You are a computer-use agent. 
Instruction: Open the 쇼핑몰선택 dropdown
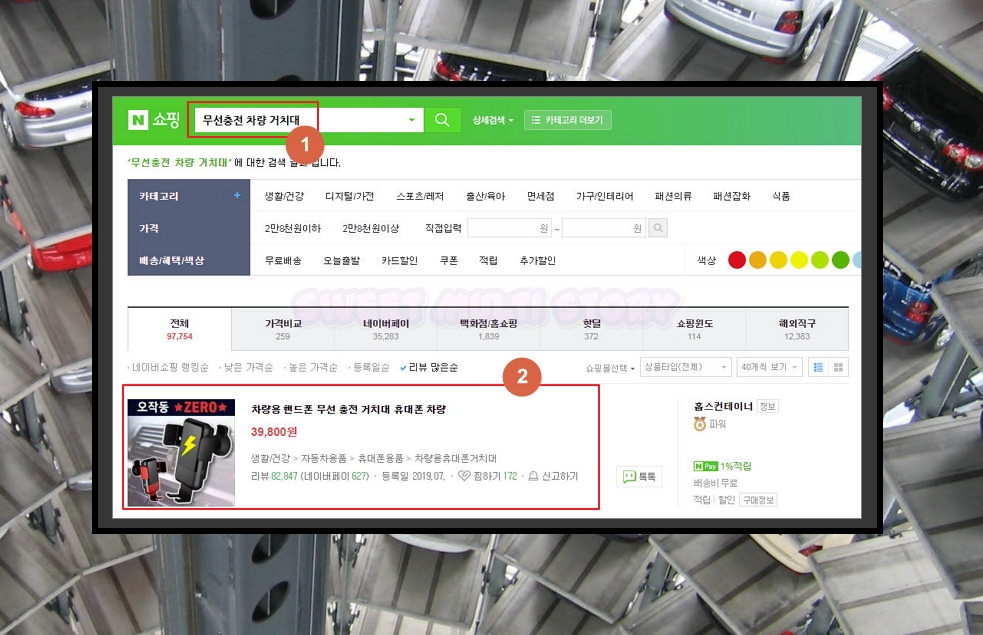tap(610, 368)
